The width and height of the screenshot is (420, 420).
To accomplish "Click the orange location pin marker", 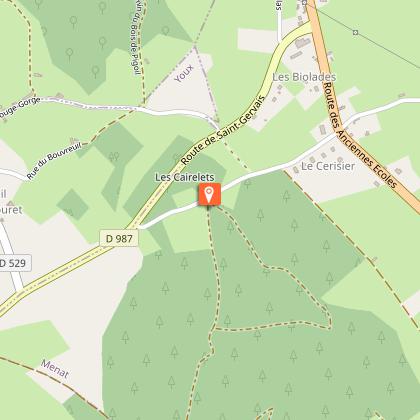I will [x=209, y=194].
